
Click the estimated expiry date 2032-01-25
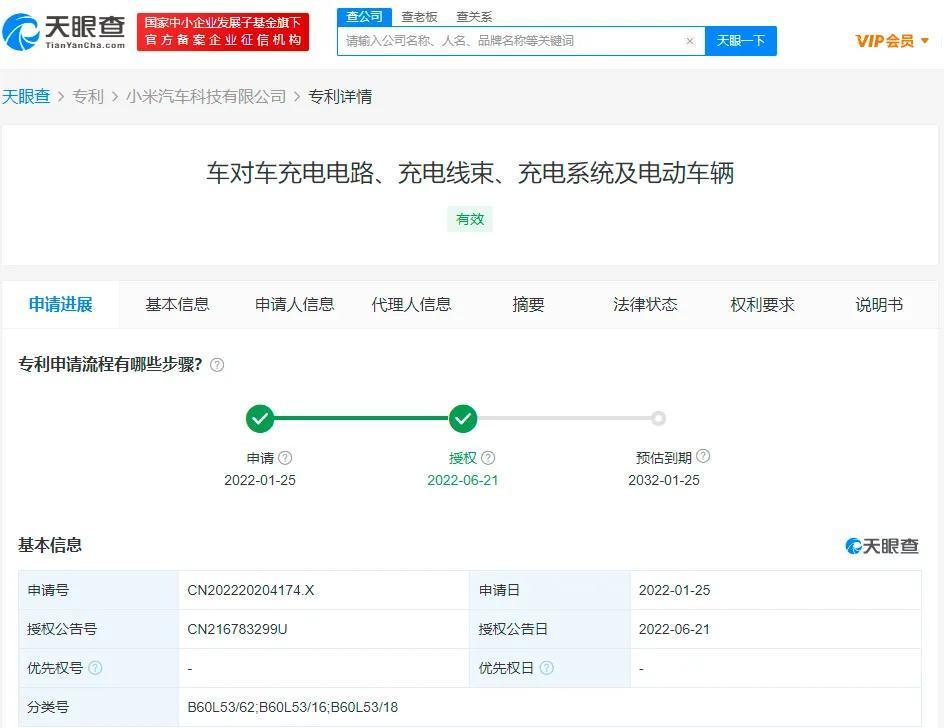[x=664, y=480]
